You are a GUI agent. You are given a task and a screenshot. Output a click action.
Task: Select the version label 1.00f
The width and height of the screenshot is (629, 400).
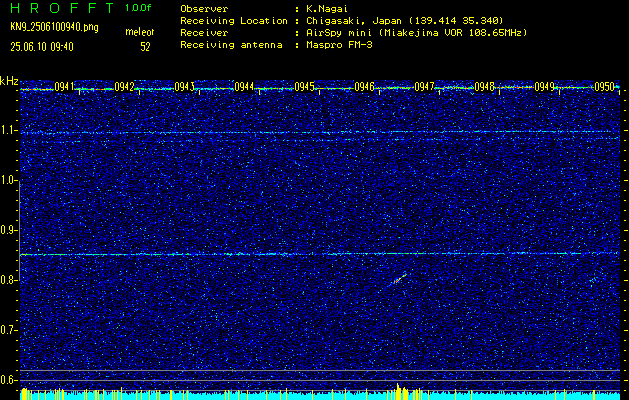click(x=138, y=8)
